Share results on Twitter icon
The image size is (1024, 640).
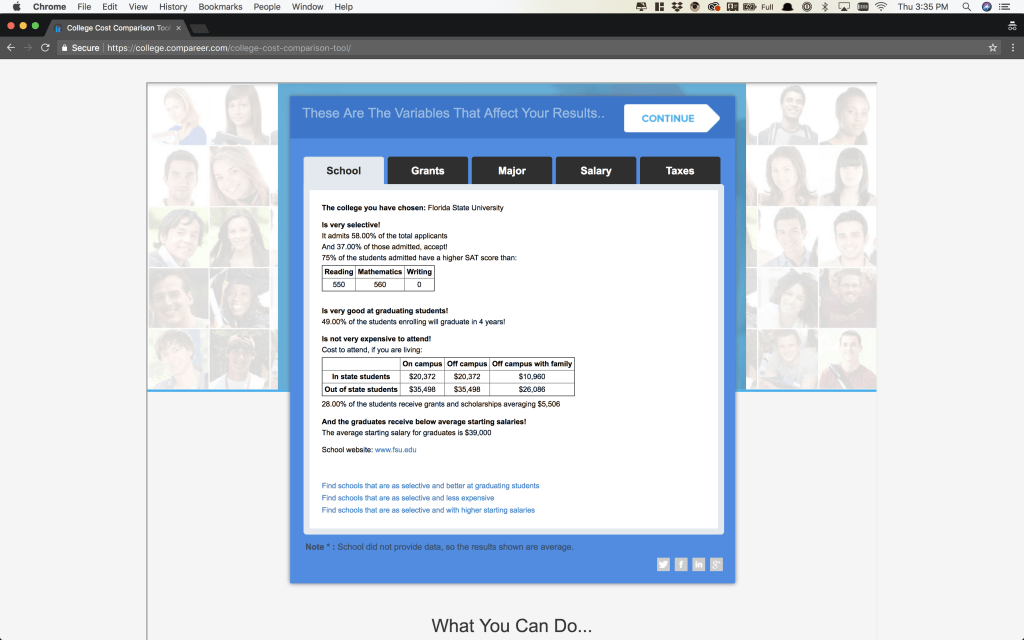(664, 564)
